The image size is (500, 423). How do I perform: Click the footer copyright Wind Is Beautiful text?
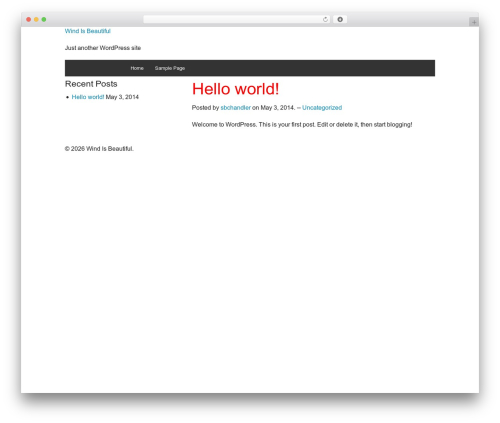tap(99, 149)
